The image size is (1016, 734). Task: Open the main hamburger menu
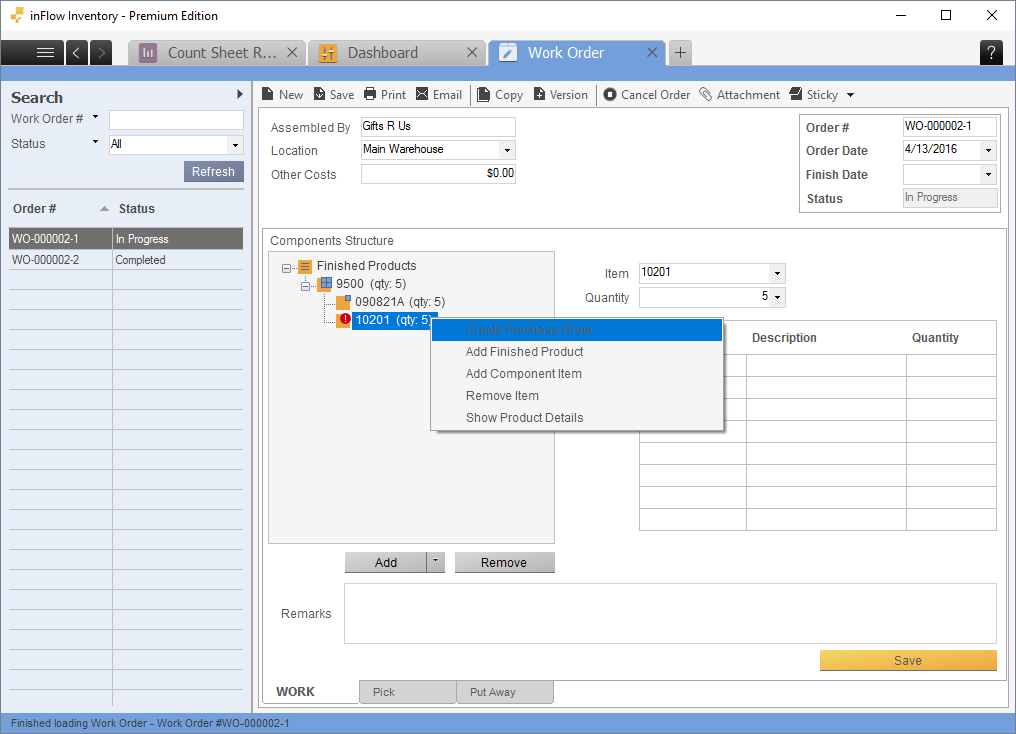[x=45, y=53]
